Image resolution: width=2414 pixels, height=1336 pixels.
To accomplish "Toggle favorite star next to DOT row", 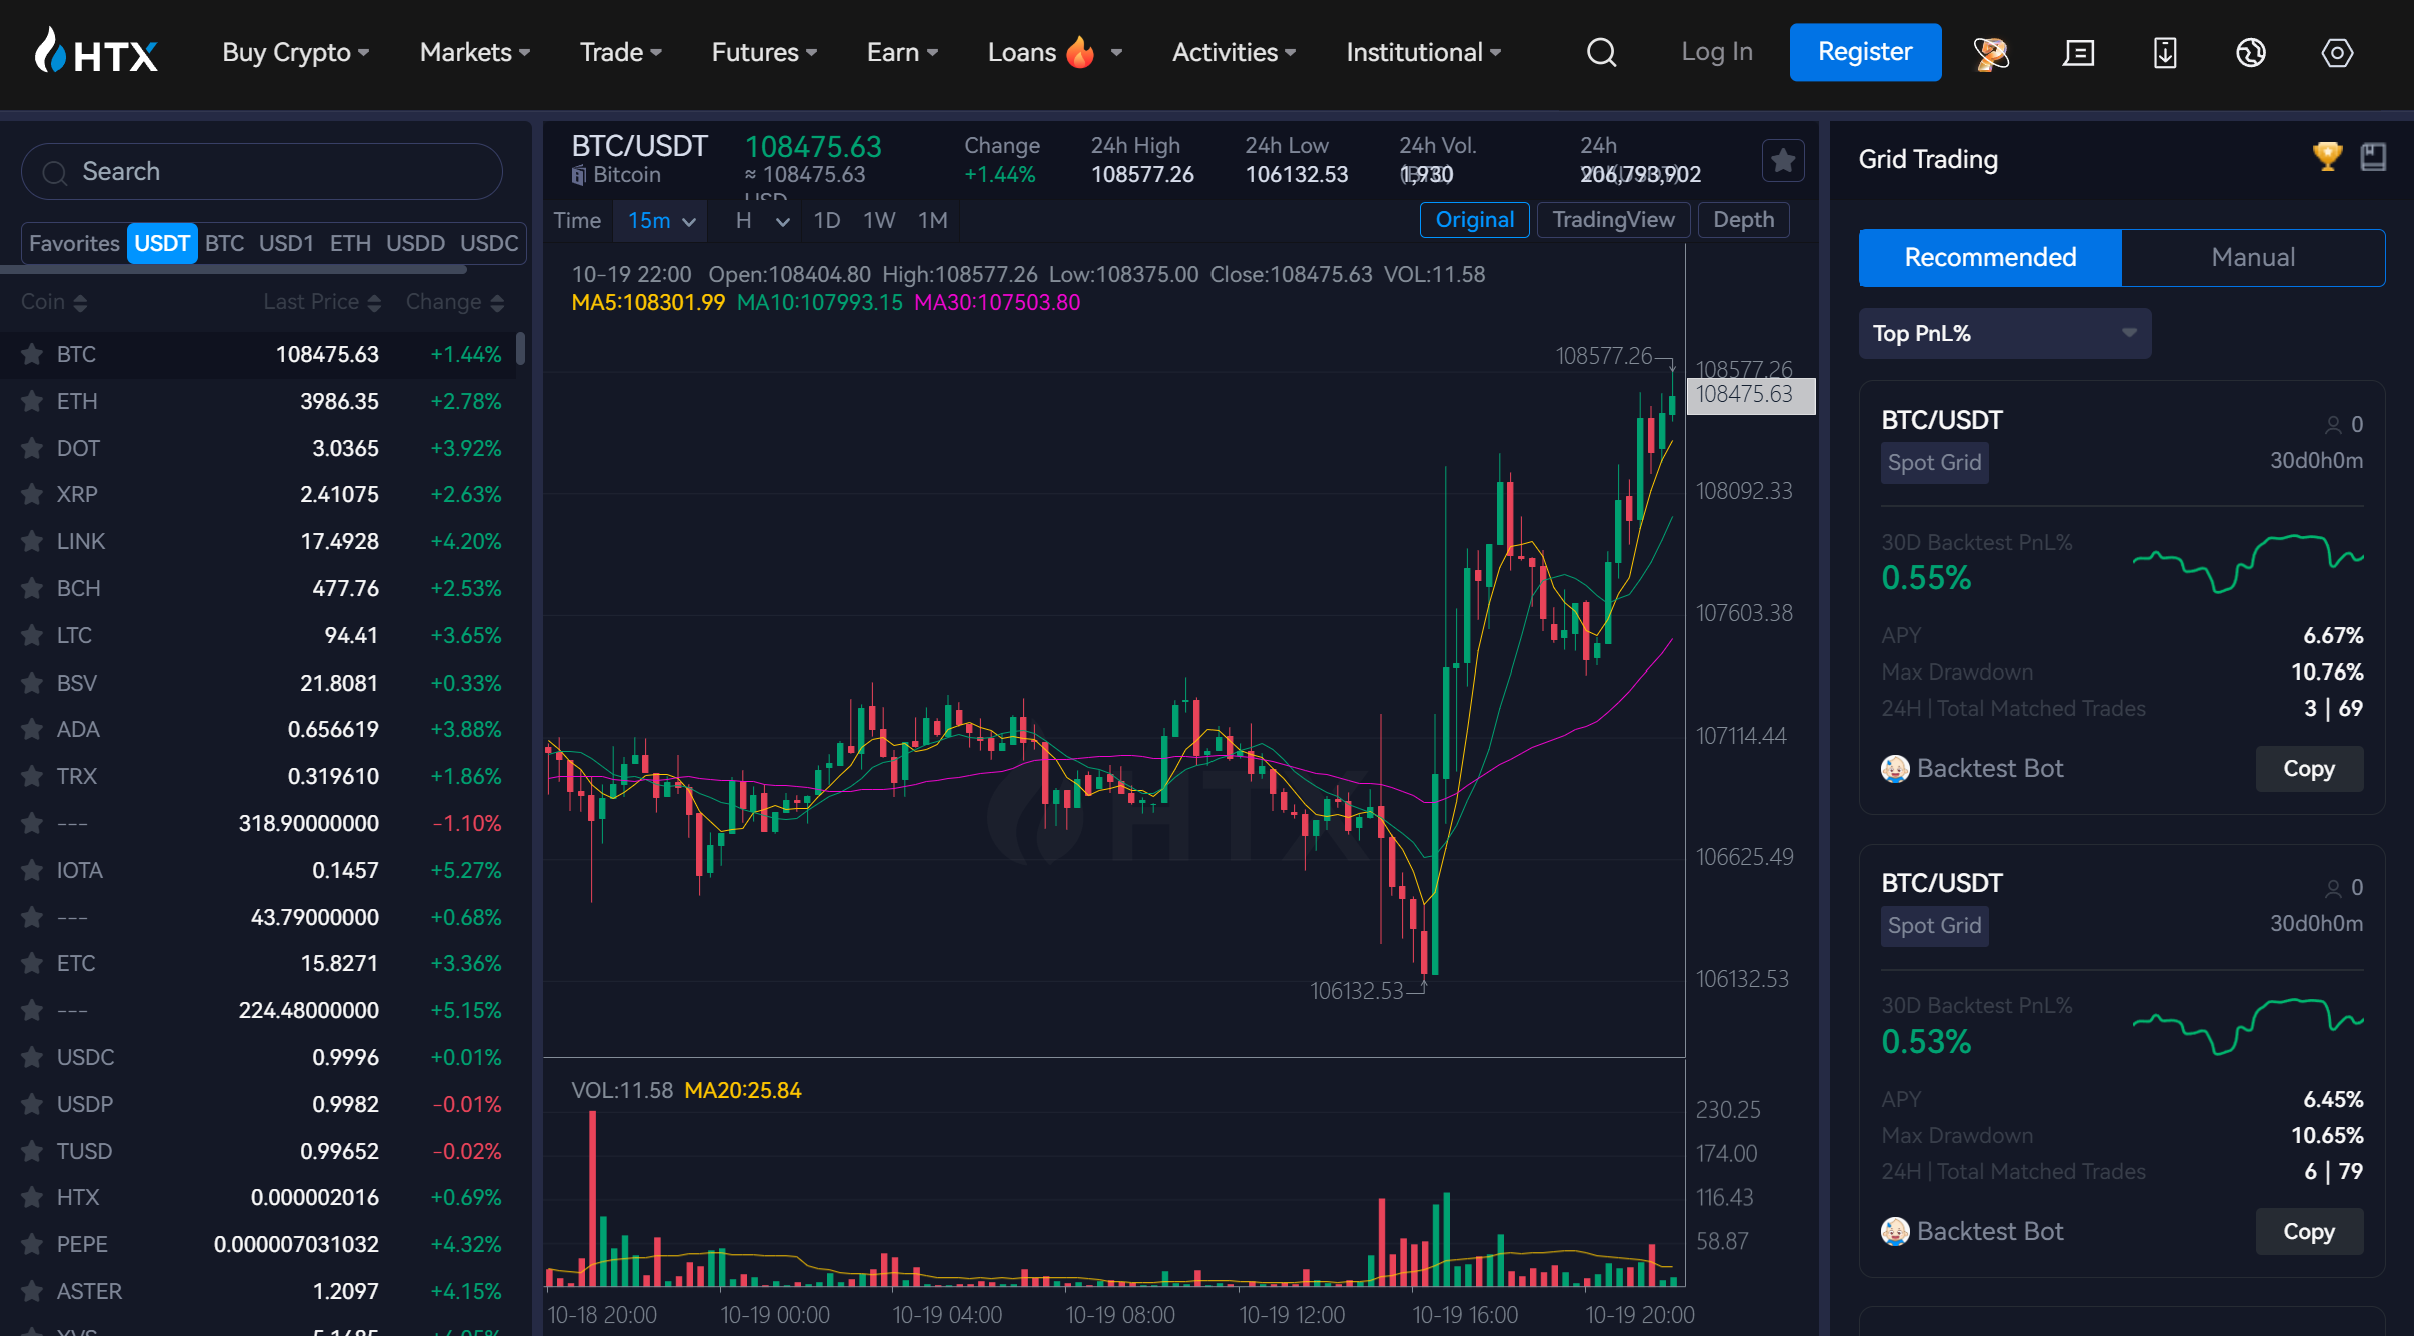I will tap(32, 448).
